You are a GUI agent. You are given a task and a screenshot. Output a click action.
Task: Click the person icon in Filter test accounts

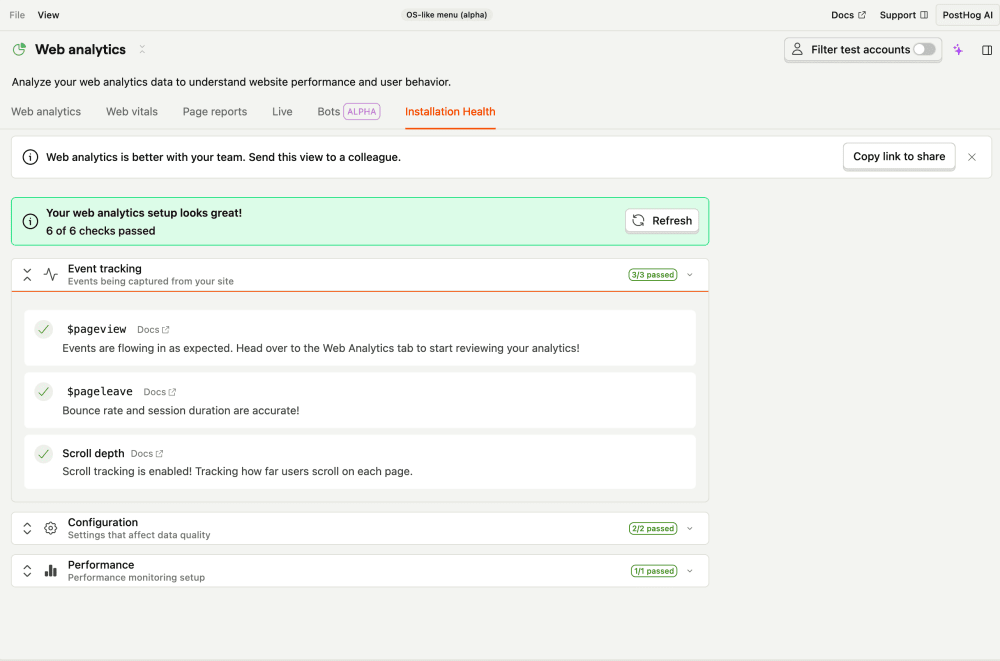797,49
